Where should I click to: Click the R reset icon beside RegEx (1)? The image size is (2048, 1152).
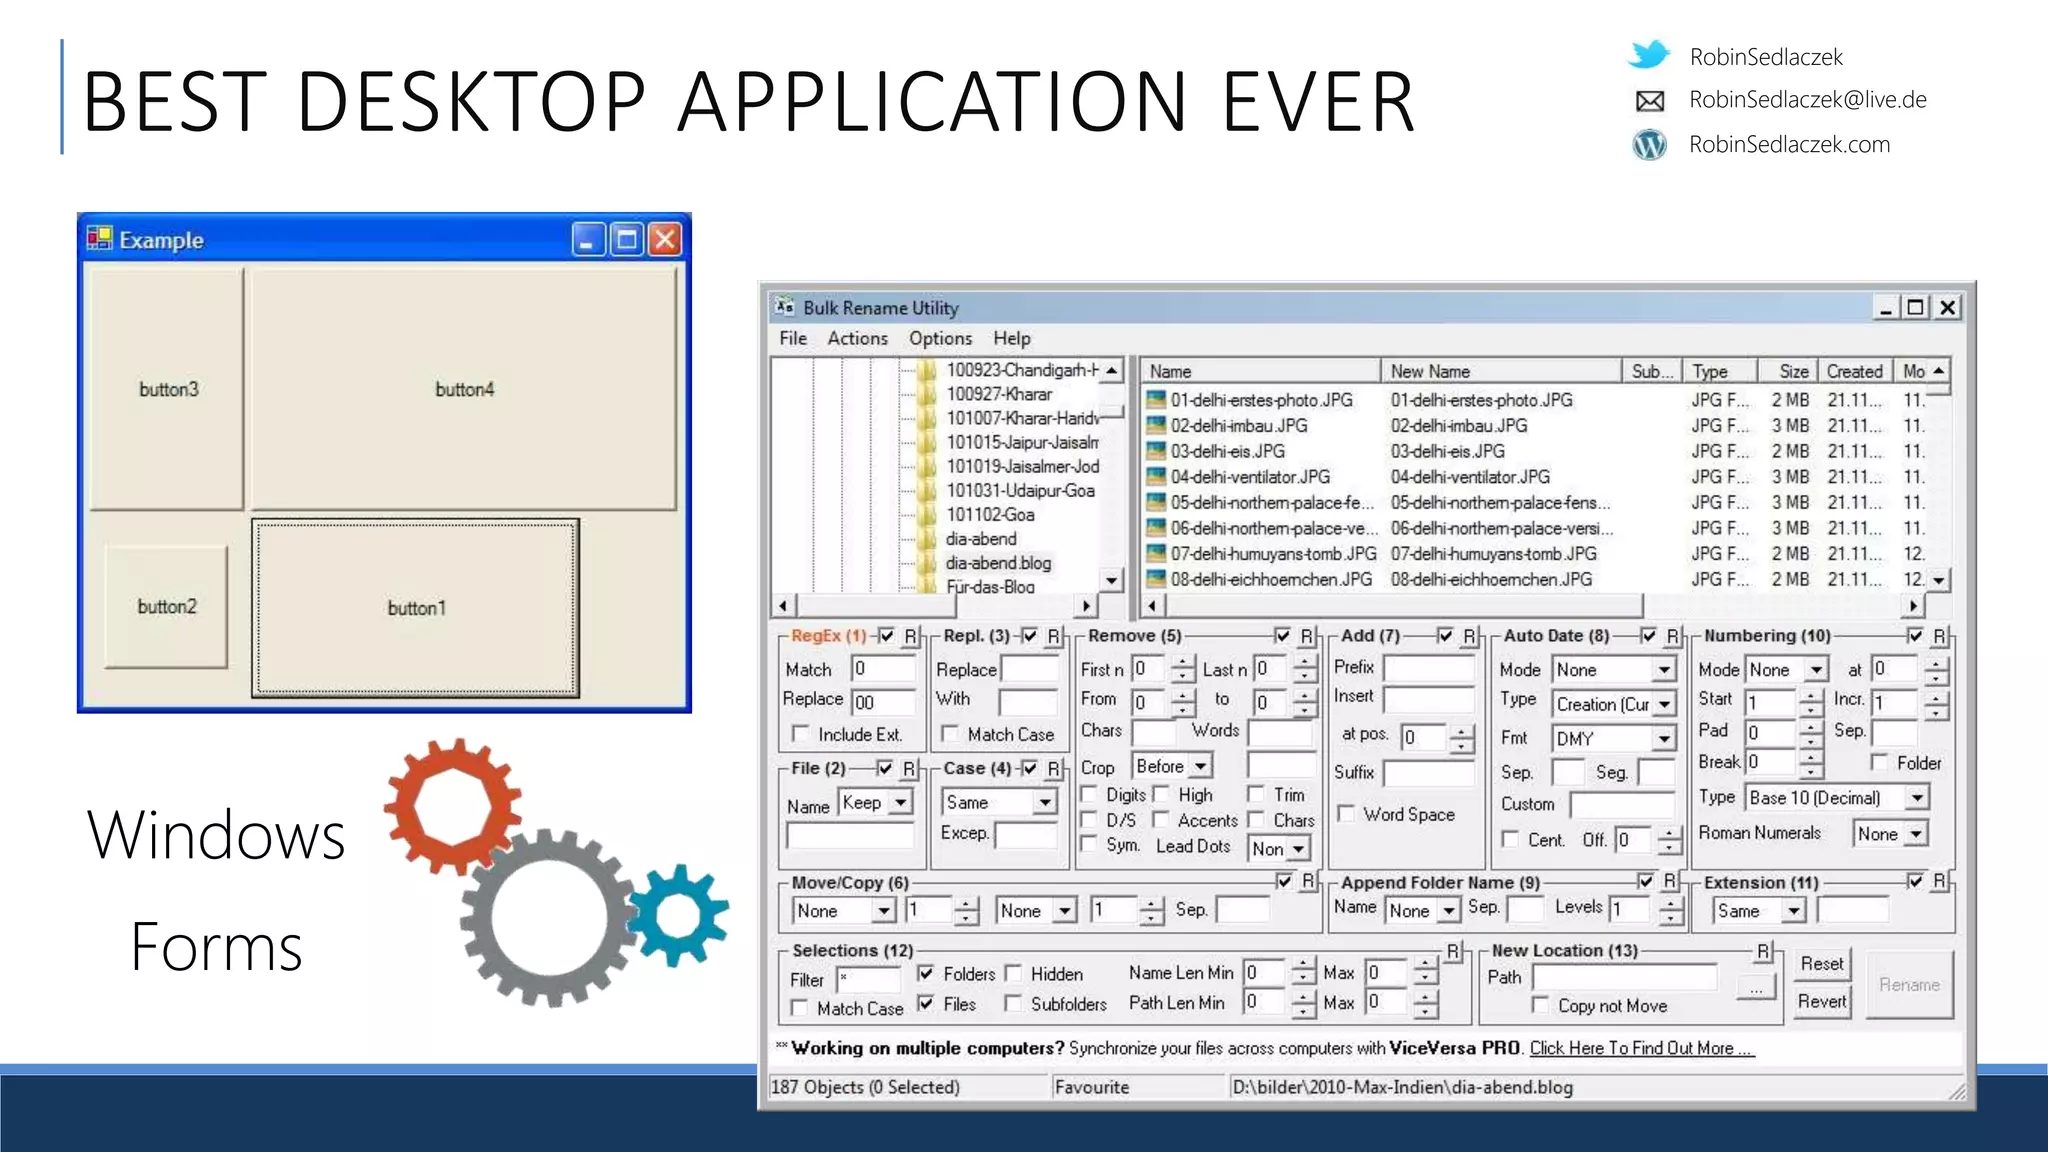click(910, 636)
